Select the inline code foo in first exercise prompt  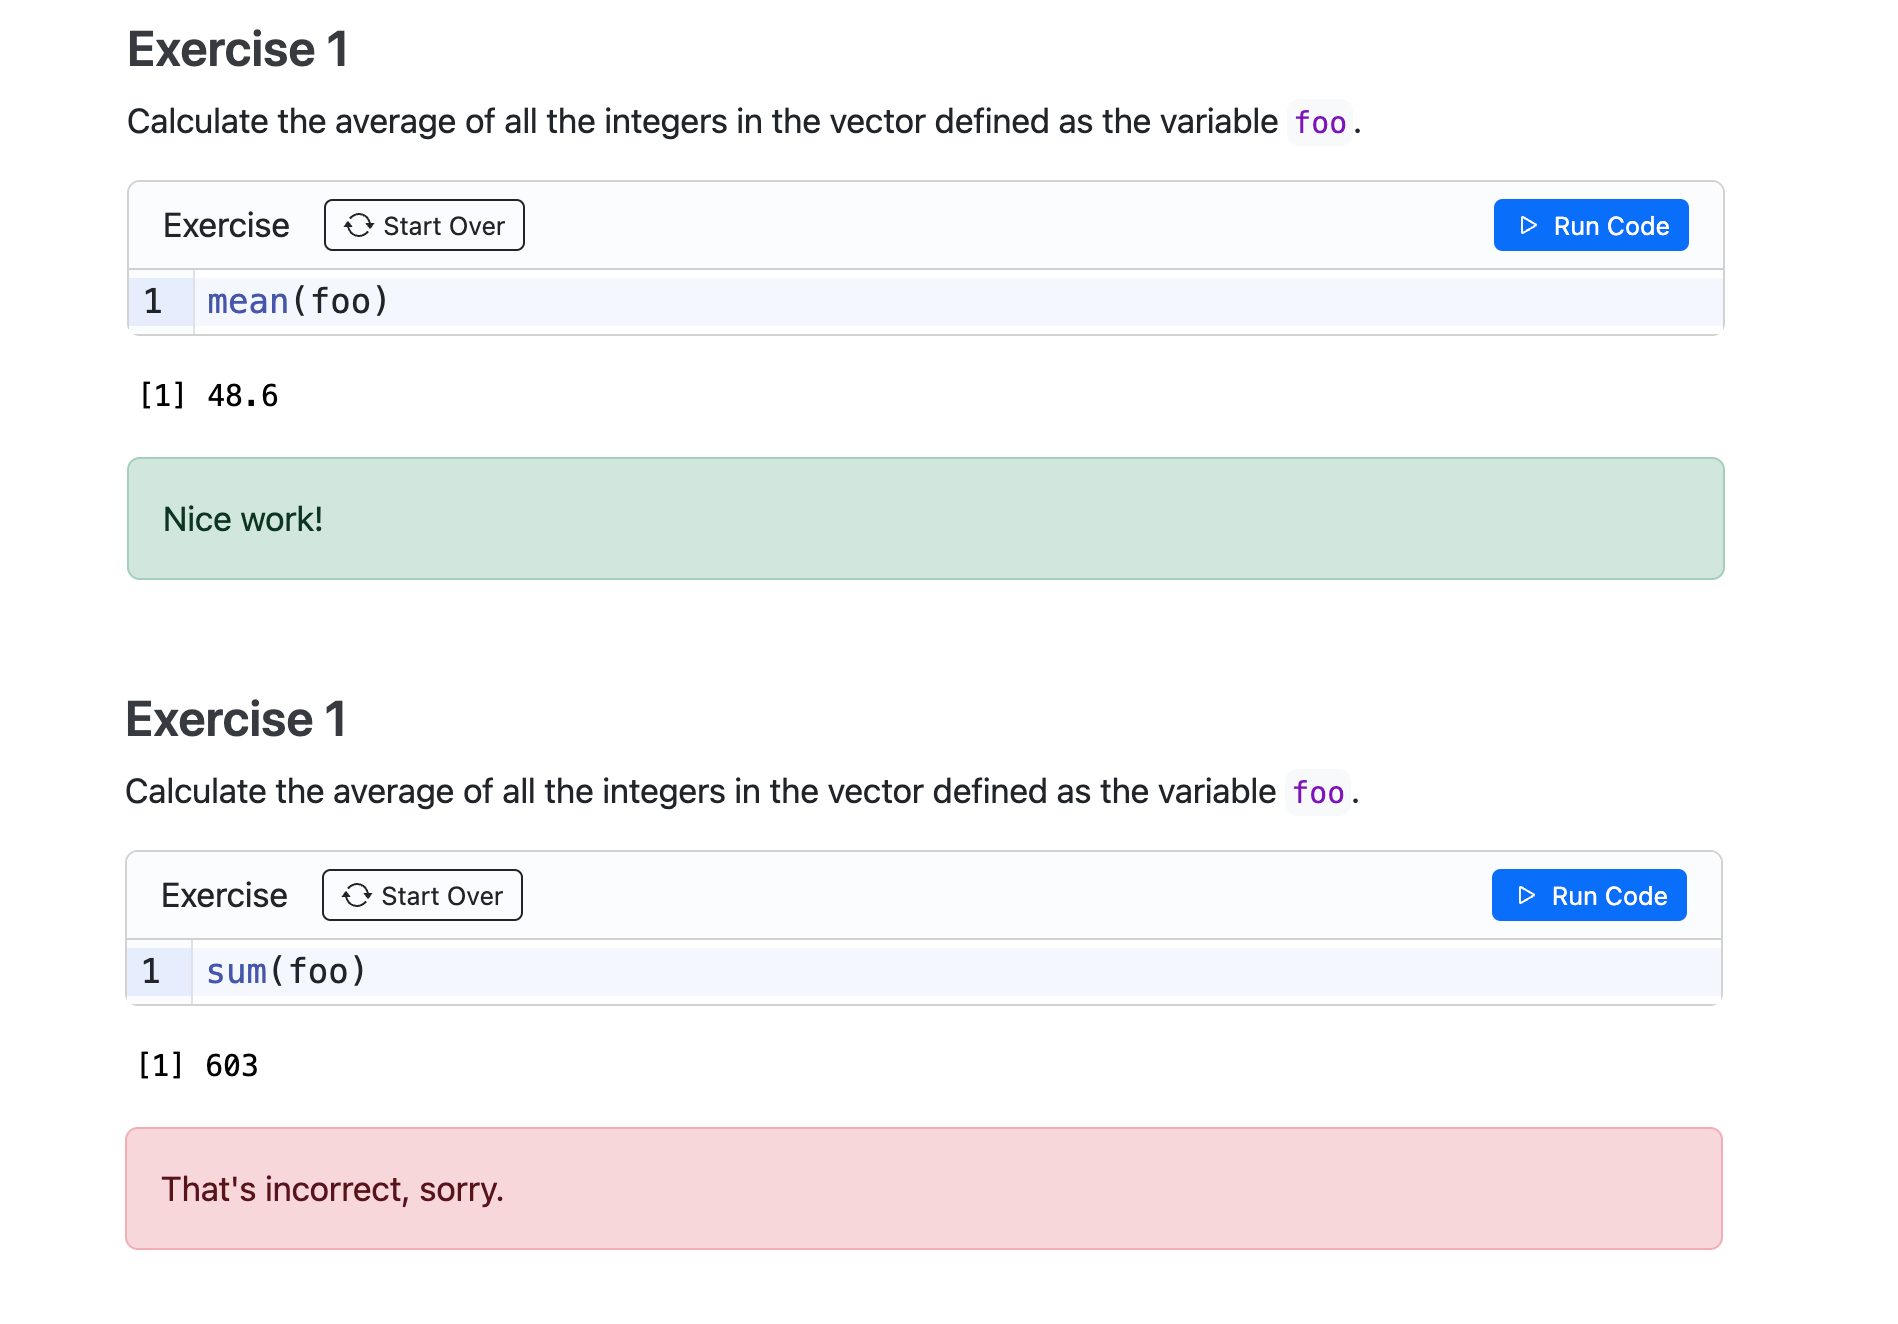[1319, 122]
